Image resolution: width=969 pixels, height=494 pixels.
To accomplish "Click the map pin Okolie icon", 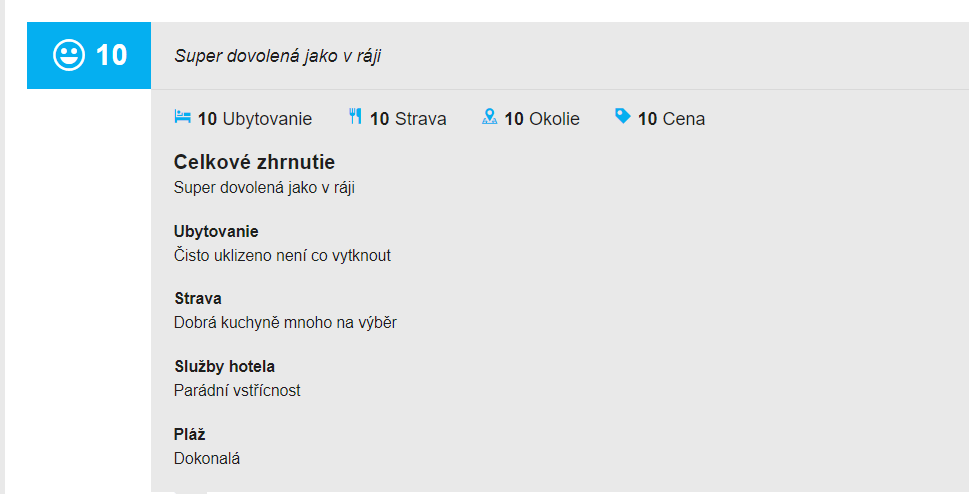I will pos(489,117).
